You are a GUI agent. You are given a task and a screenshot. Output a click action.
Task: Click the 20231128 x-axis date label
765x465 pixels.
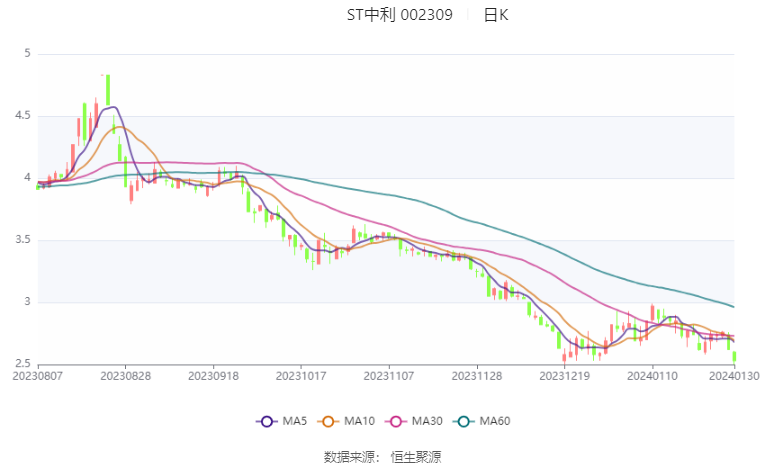pos(477,376)
